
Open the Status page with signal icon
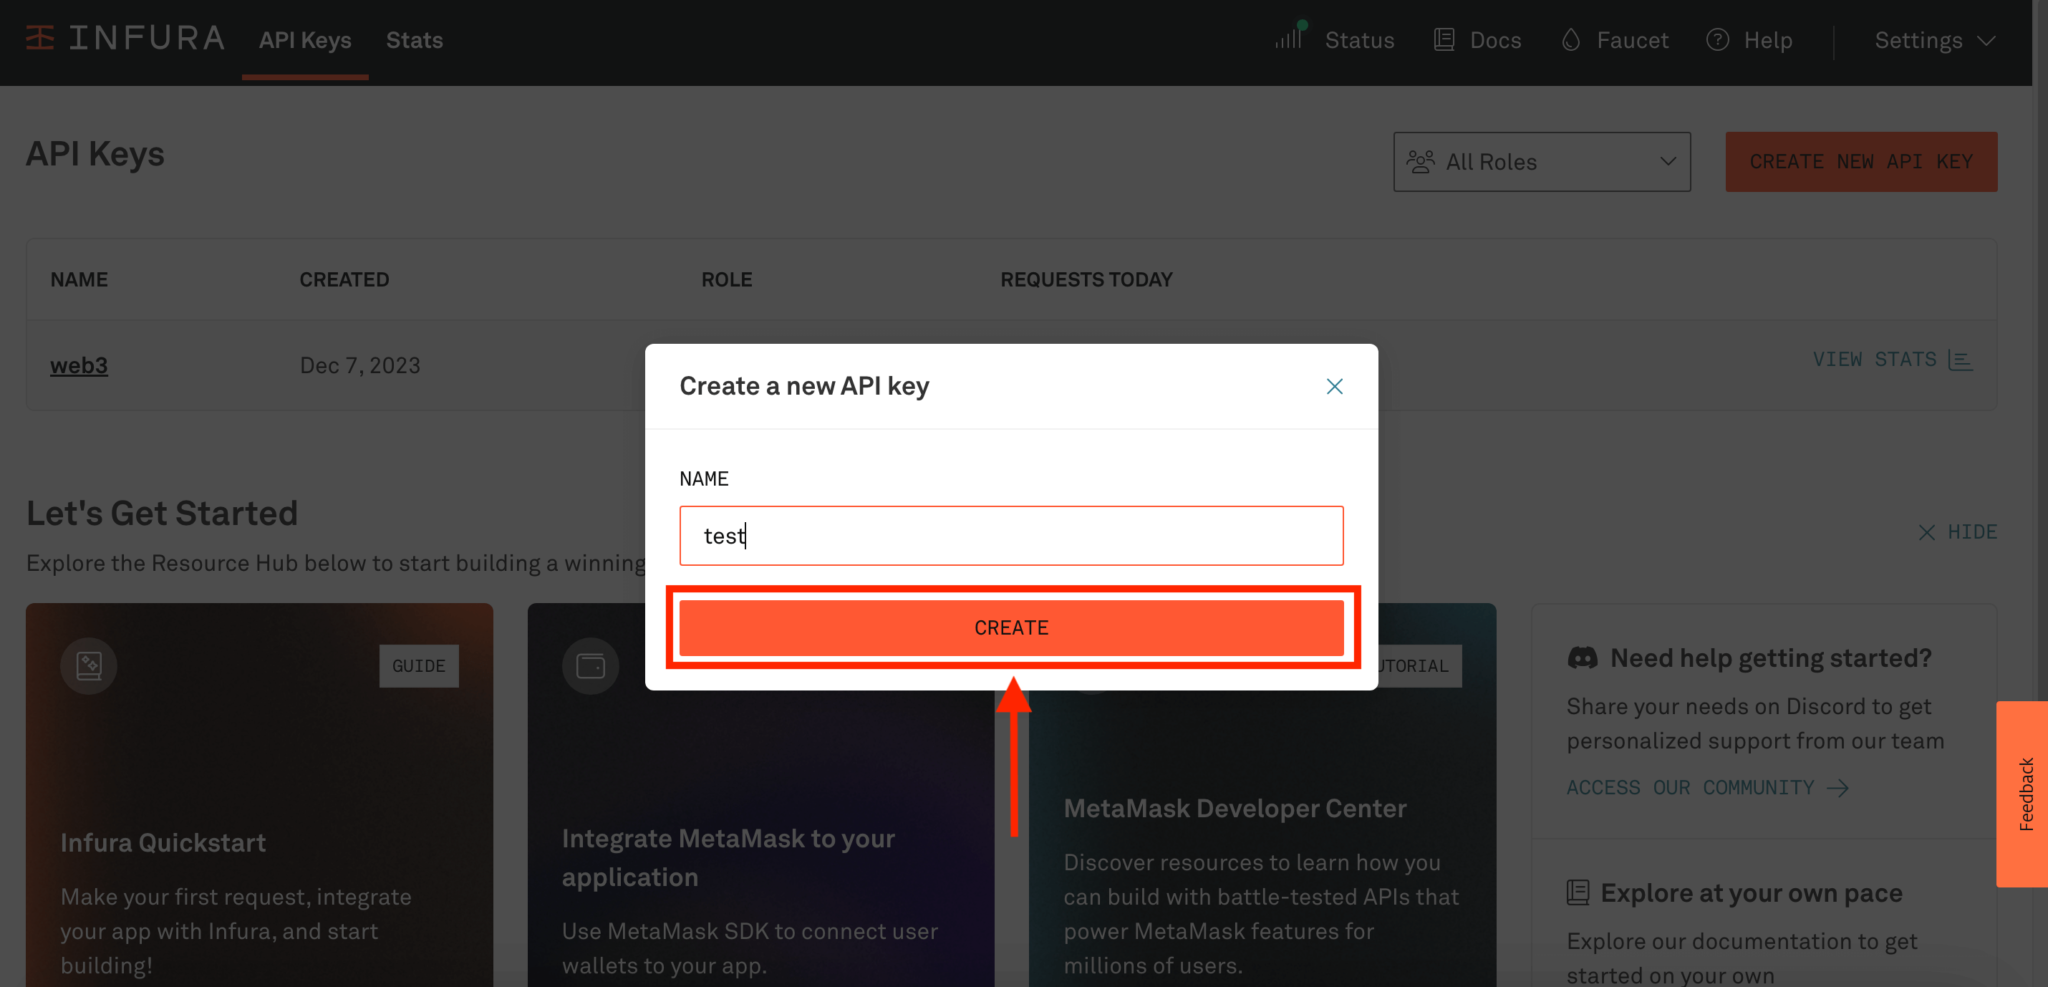coord(1335,40)
